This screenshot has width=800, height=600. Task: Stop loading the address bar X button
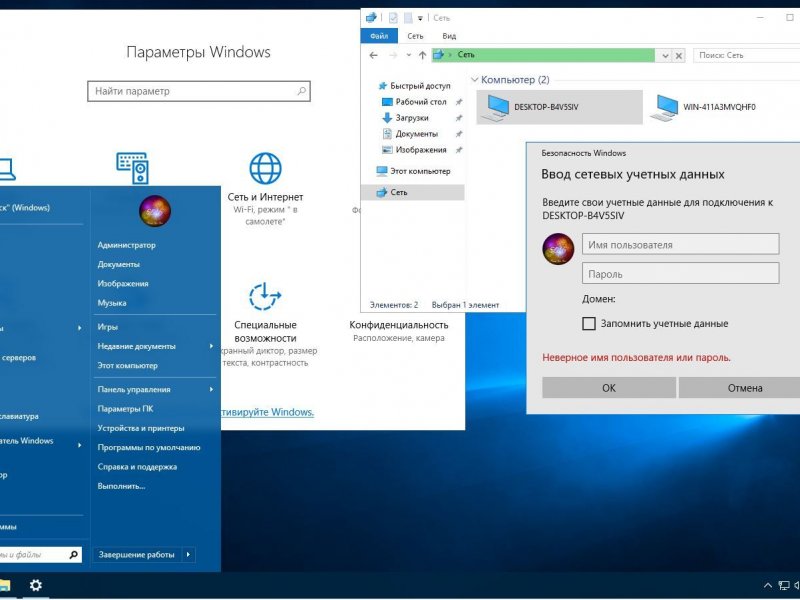[679, 56]
